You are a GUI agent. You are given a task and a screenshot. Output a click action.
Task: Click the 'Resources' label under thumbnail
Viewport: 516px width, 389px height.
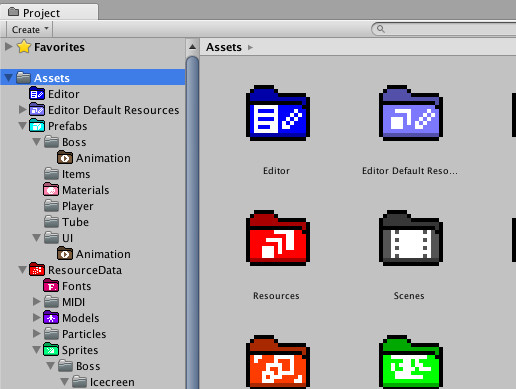tap(276, 296)
